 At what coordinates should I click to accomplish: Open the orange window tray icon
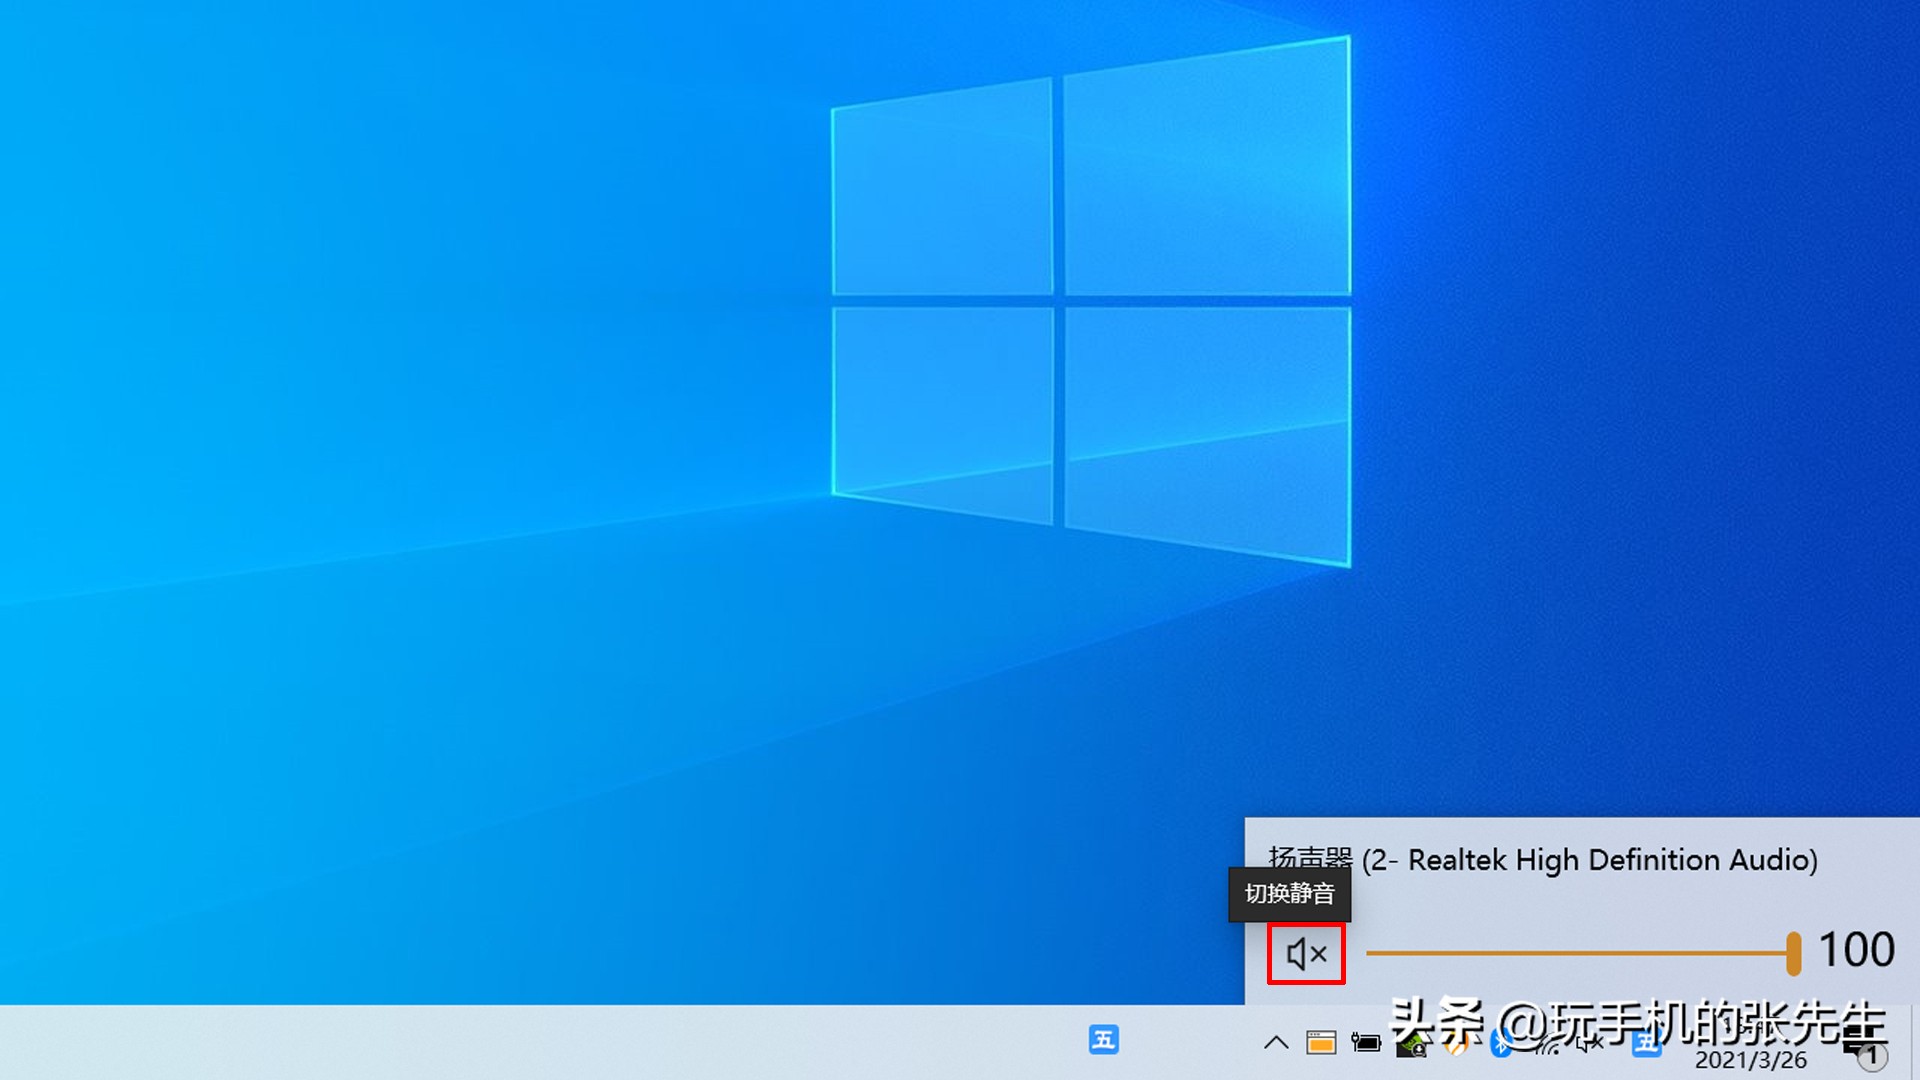click(1321, 1043)
